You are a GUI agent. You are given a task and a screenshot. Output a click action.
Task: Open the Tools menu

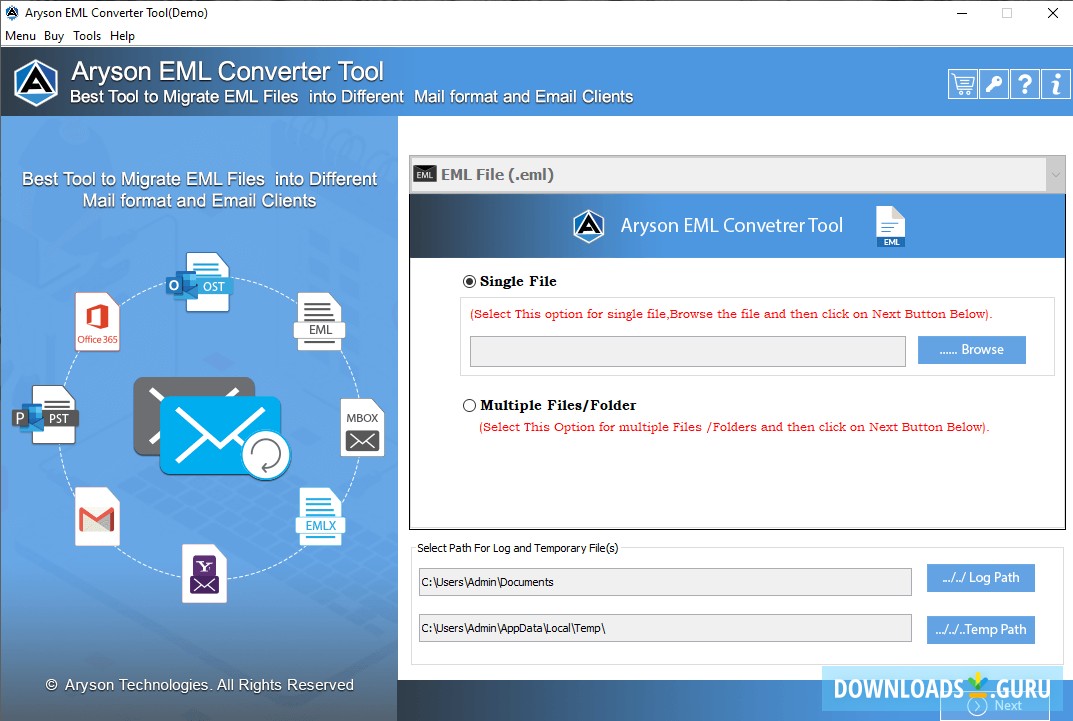coord(86,35)
